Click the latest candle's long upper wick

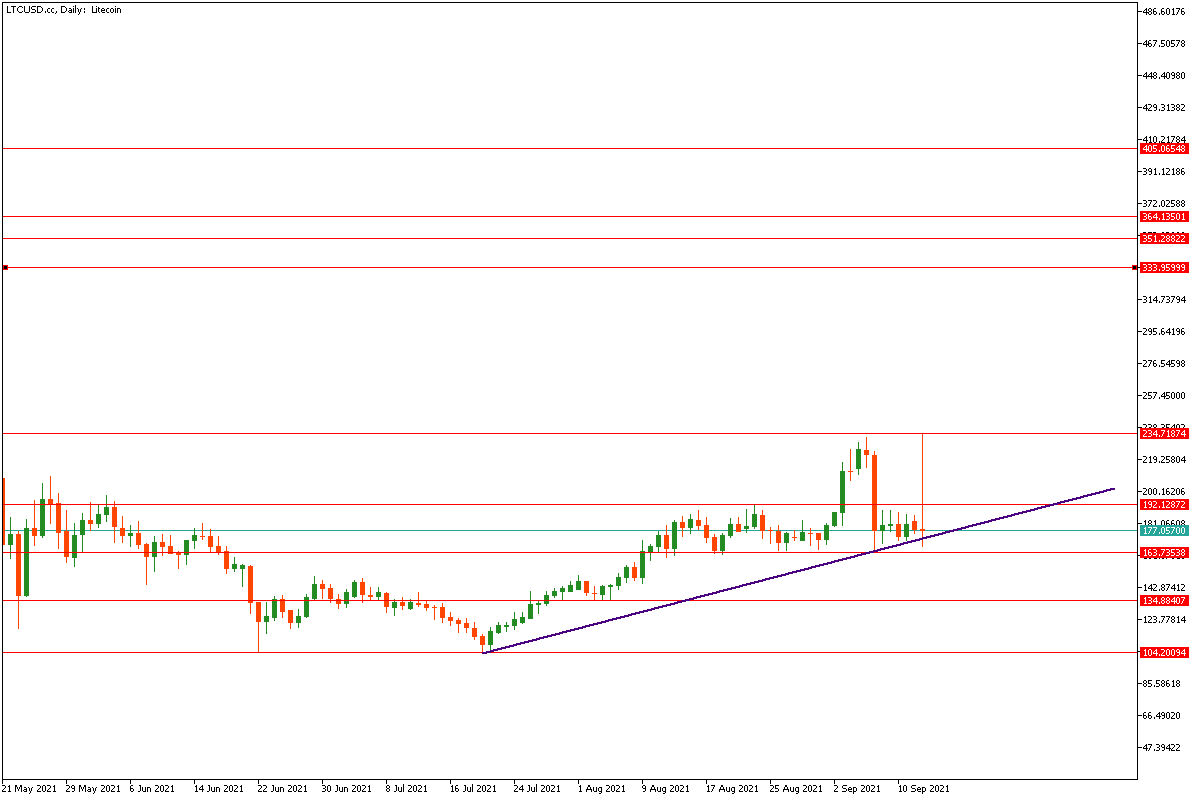922,470
